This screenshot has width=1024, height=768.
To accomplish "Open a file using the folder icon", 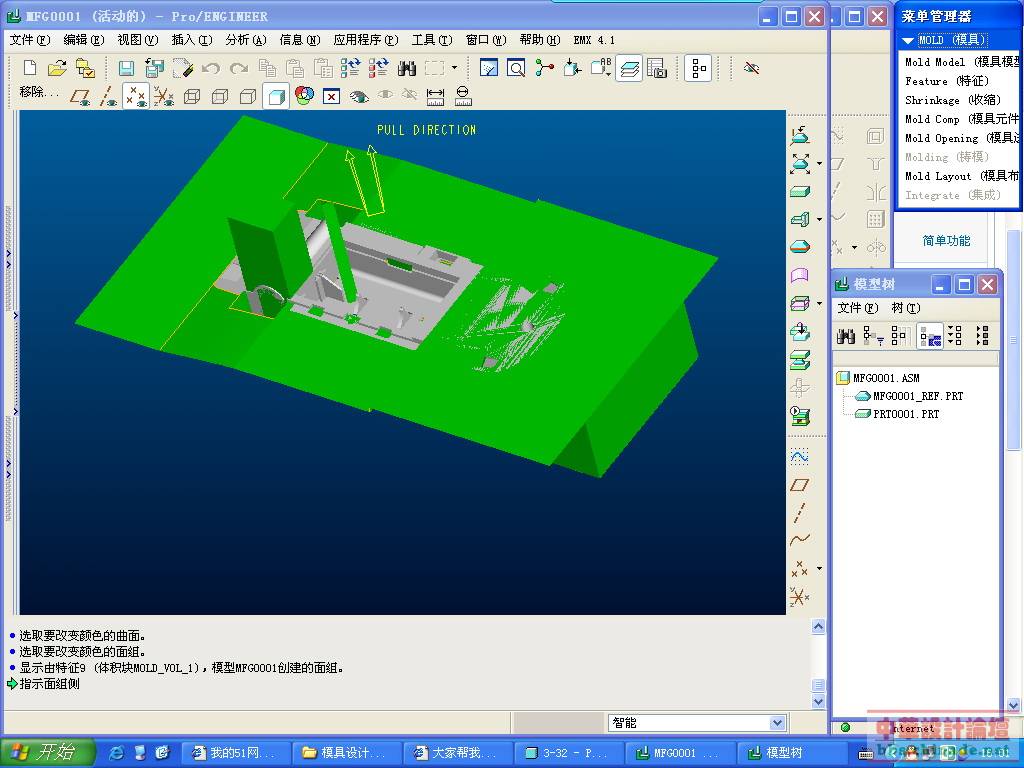I will pyautogui.click(x=57, y=68).
